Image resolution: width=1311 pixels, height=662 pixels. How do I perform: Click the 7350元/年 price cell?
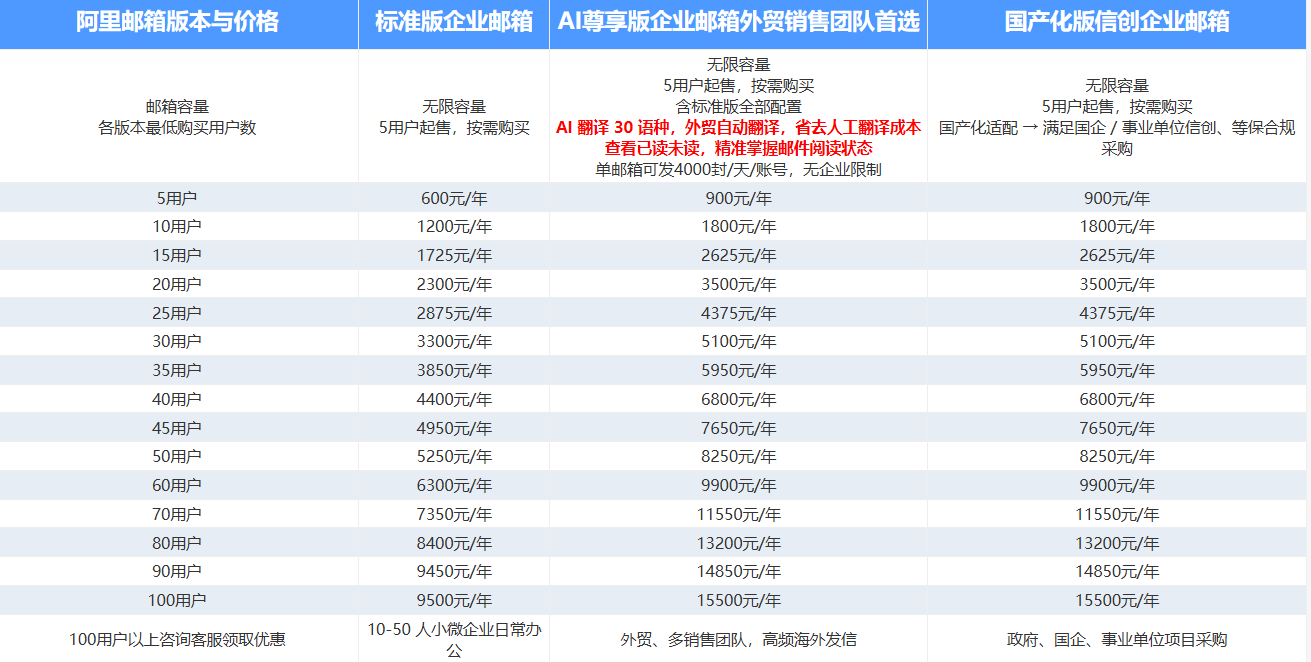pos(454,515)
